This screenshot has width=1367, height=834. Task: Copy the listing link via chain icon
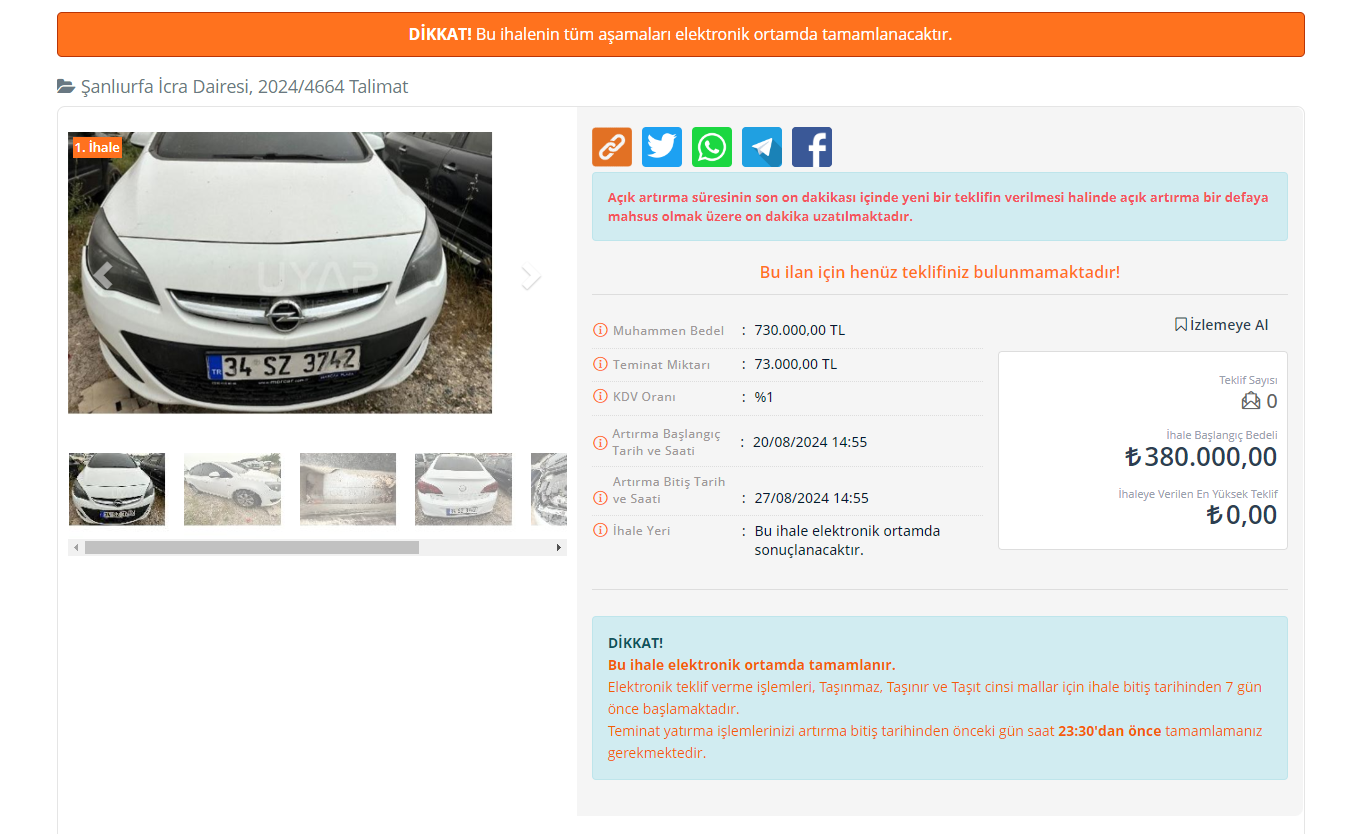611,147
